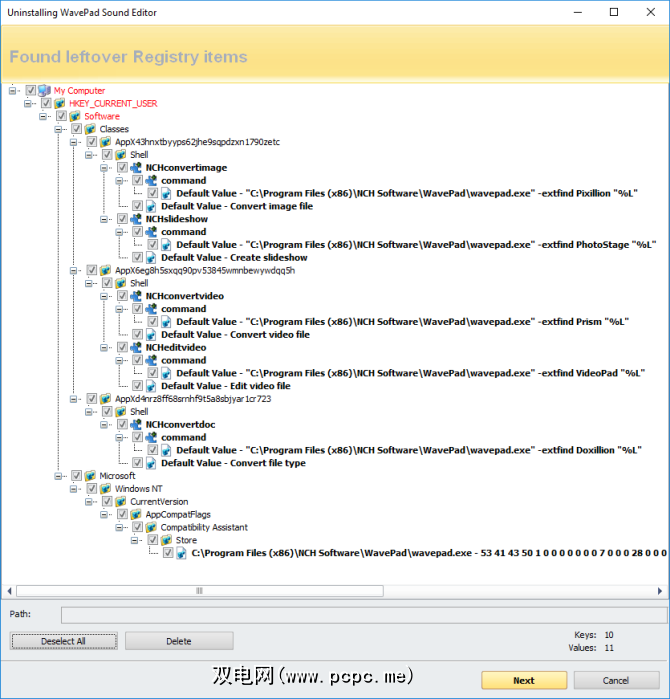Maximize the uninstaller window

click(614, 12)
